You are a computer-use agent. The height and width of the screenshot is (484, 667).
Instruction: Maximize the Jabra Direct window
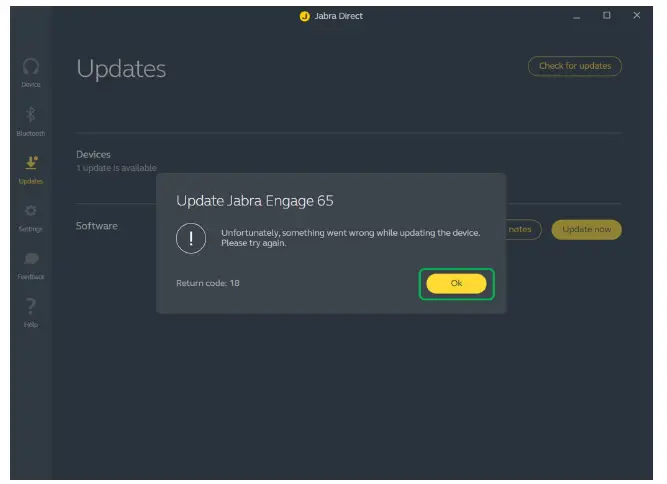(x=607, y=16)
